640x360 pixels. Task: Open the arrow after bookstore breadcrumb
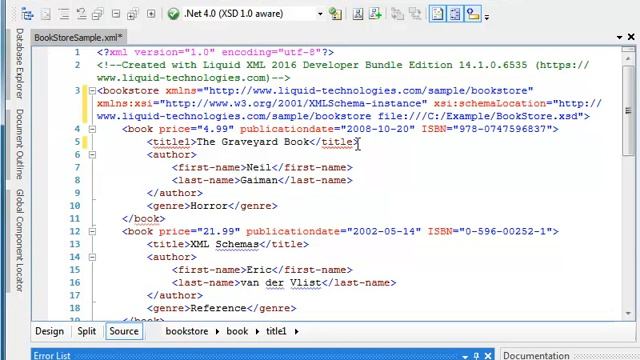pyautogui.click(x=217, y=331)
